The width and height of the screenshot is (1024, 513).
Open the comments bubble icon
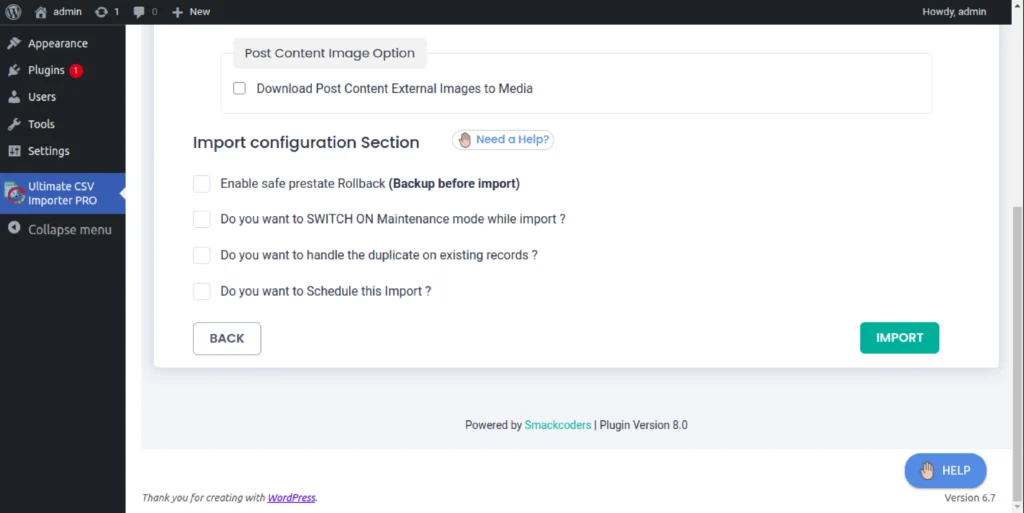point(139,12)
